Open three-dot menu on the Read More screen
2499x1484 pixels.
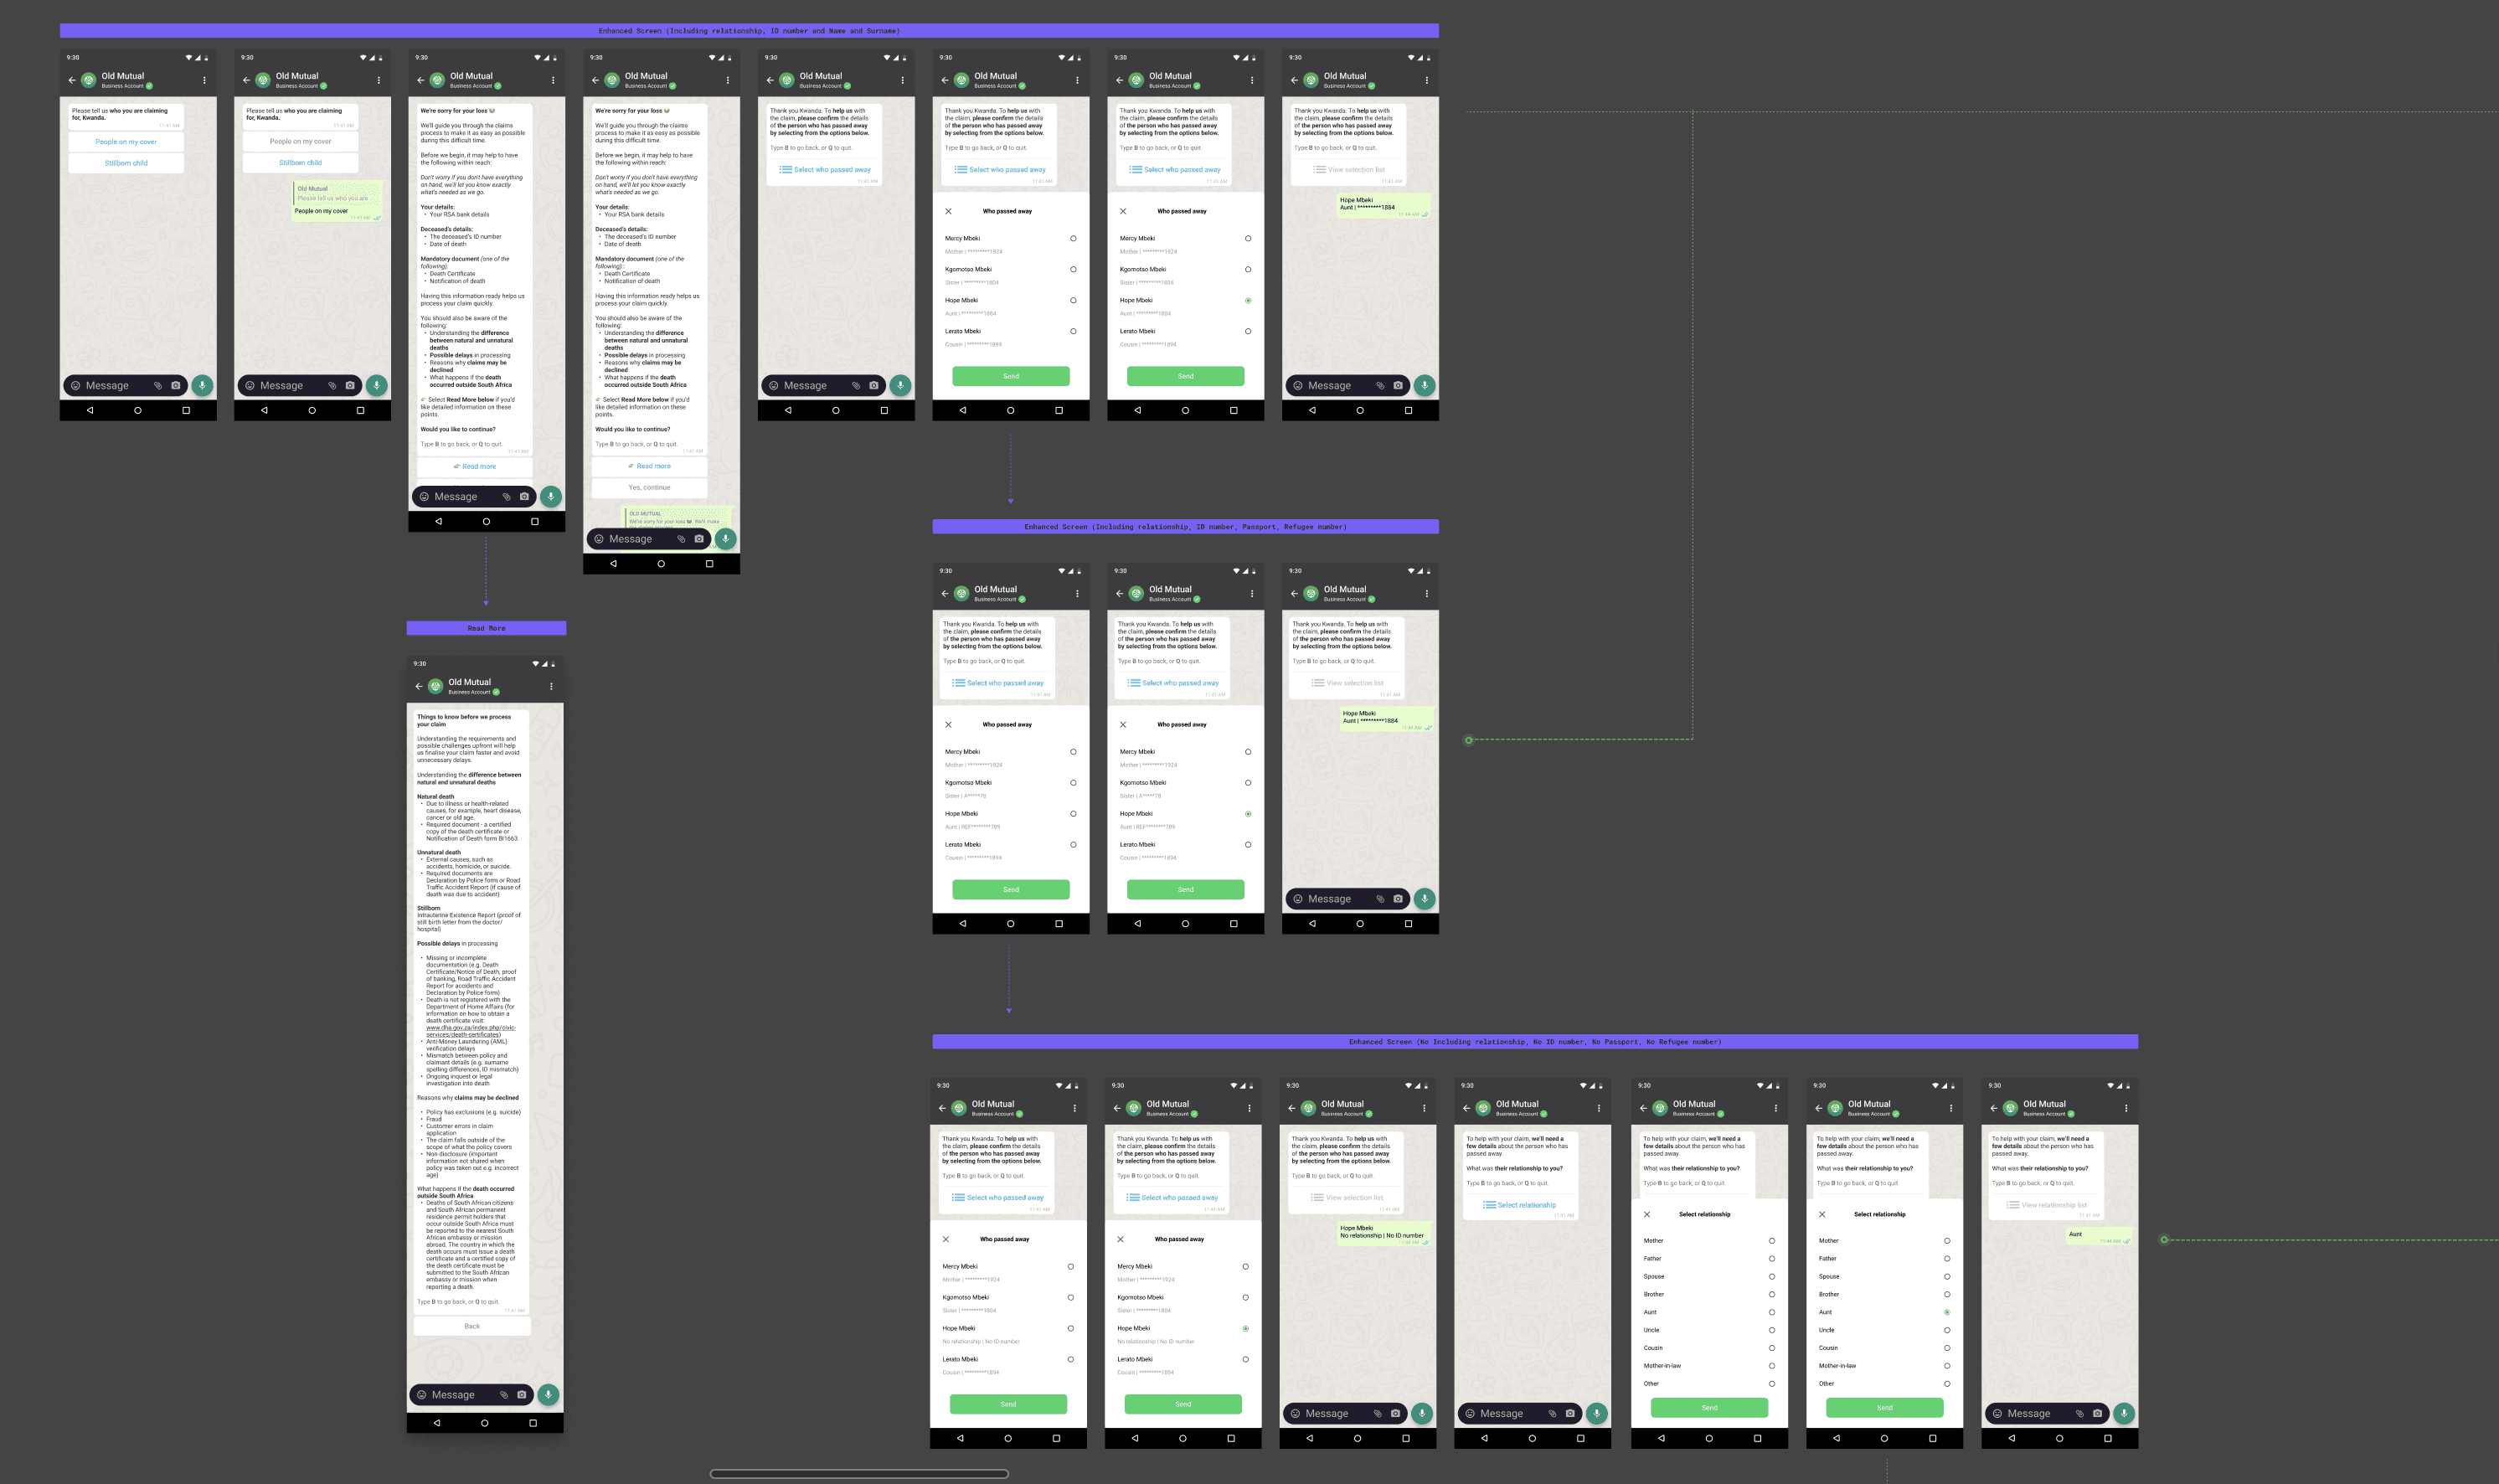click(551, 686)
